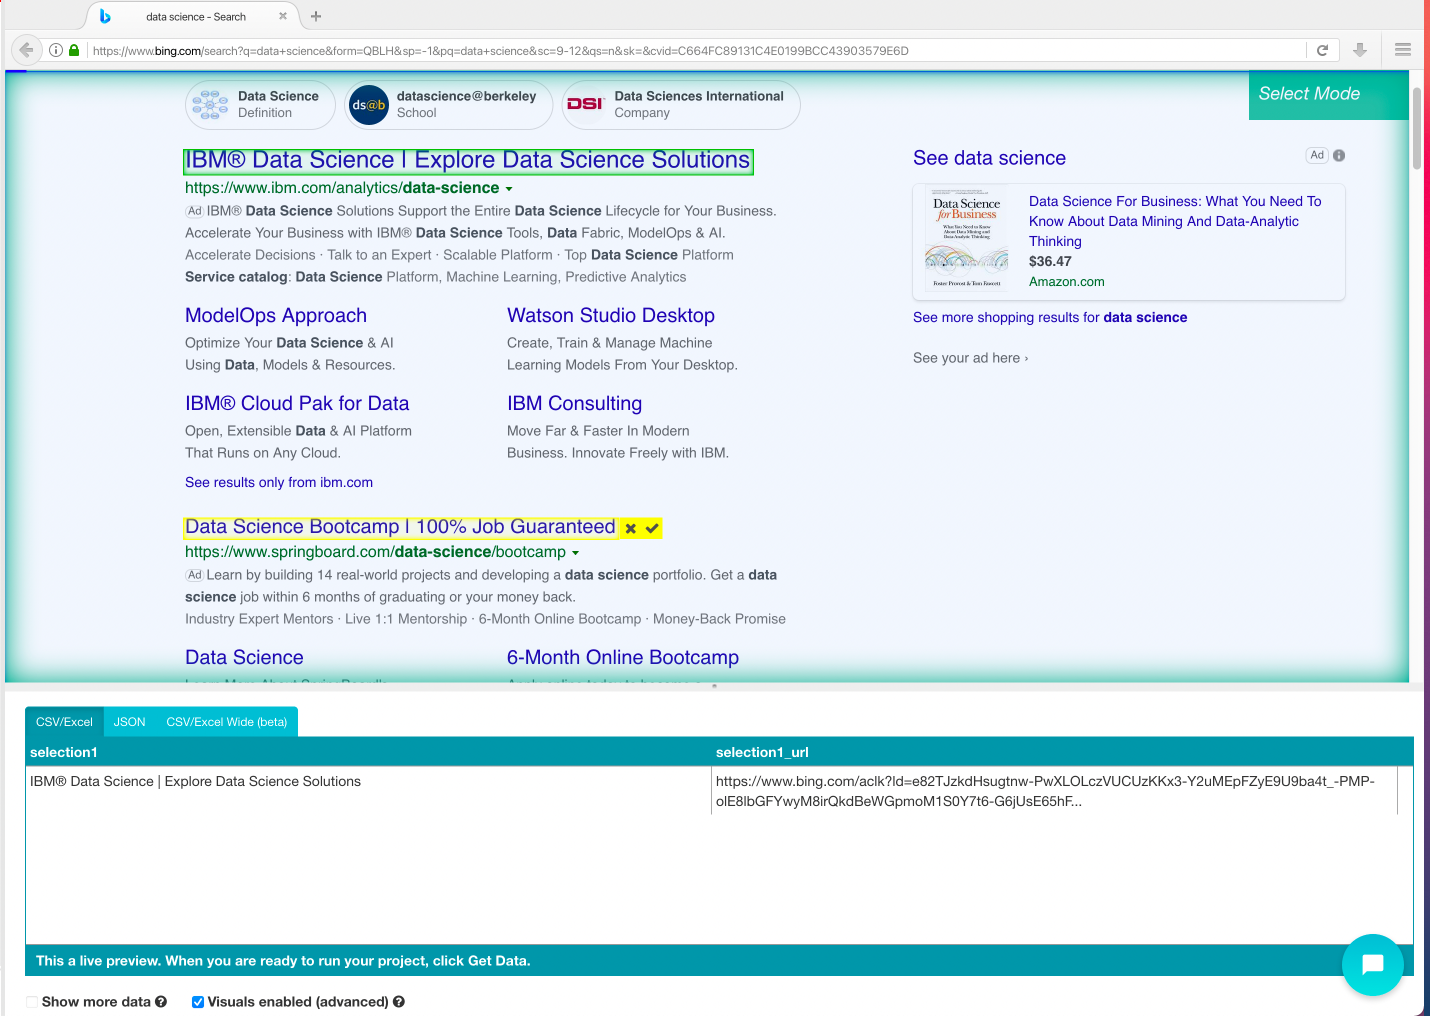Open Data Science For Business product title link

[x=1175, y=221]
